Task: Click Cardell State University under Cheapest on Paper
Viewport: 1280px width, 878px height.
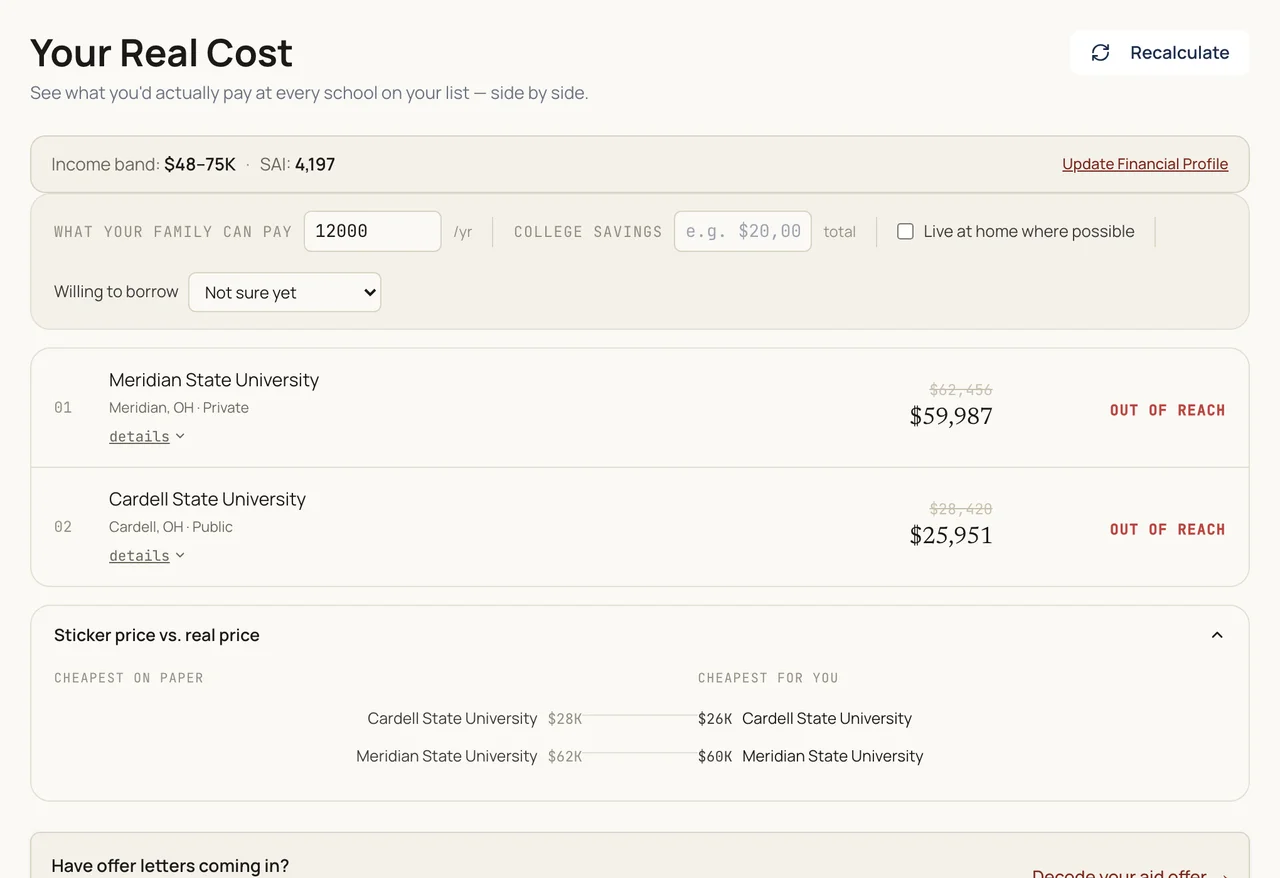Action: tap(452, 718)
